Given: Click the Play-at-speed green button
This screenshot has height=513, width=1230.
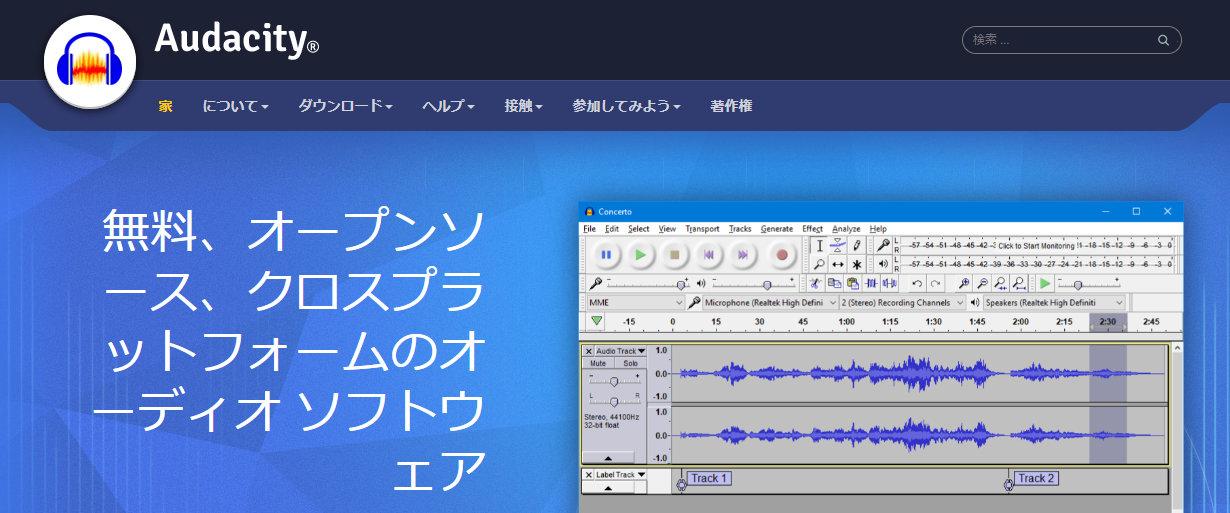Looking at the screenshot, I should click(1045, 283).
